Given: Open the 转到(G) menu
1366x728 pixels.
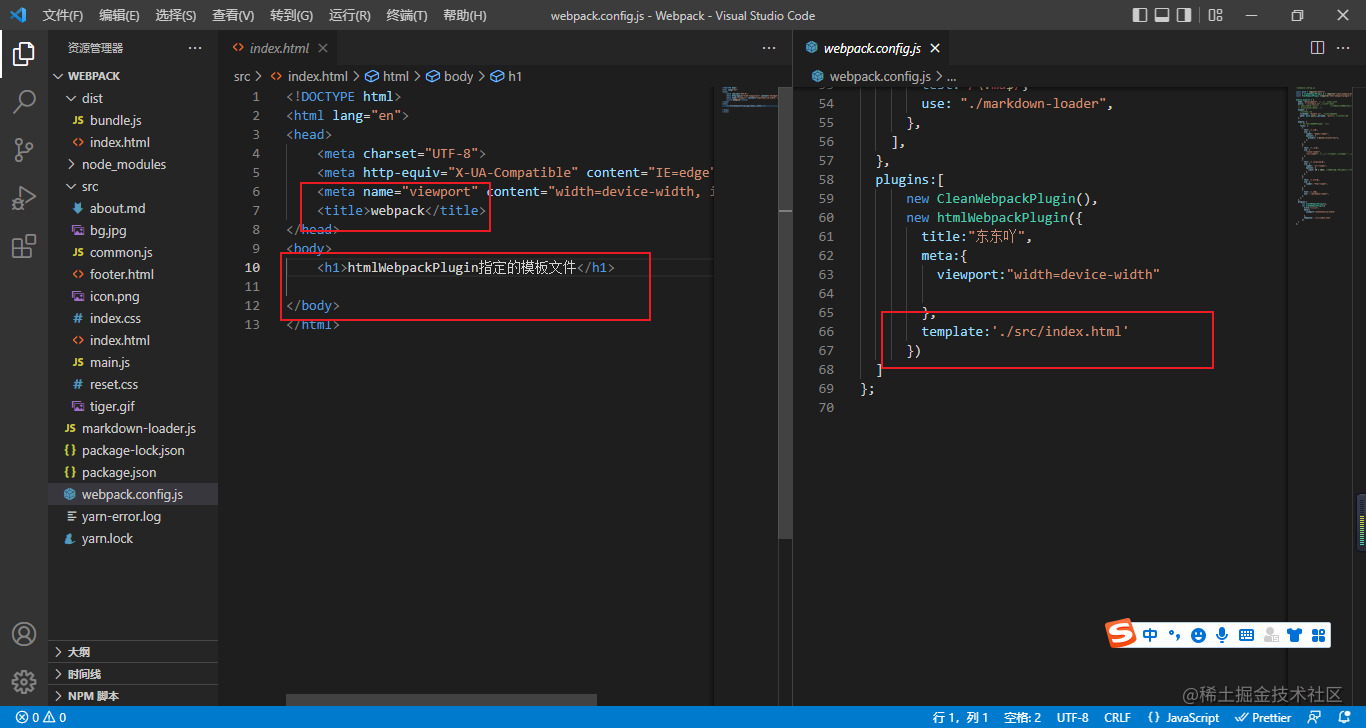Looking at the screenshot, I should pos(291,15).
